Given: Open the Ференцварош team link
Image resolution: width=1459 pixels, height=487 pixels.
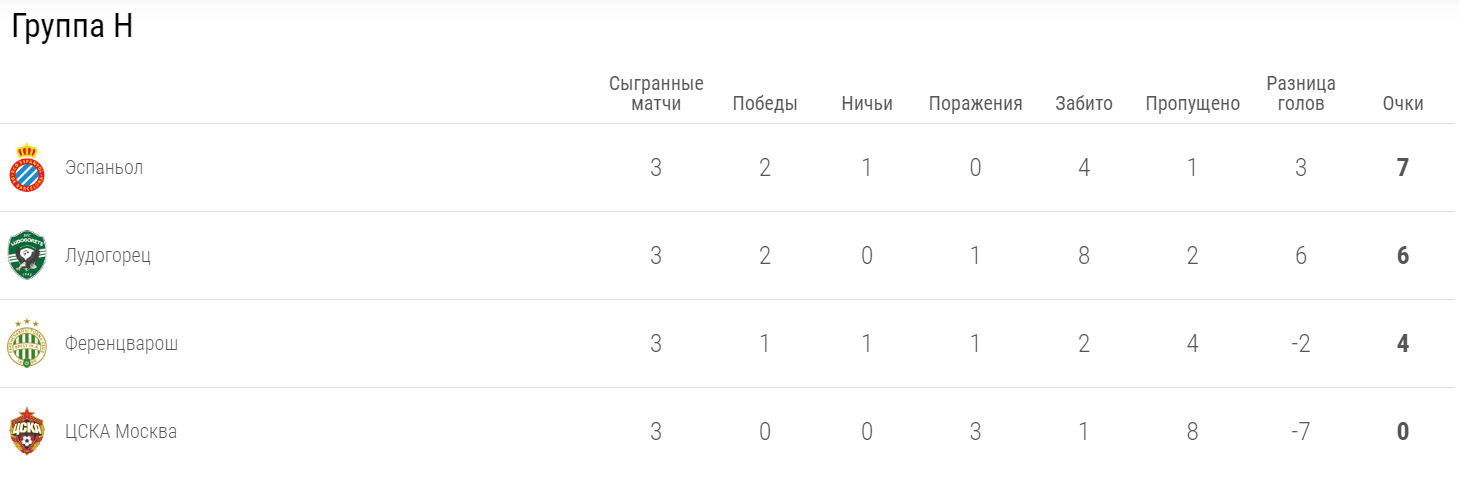Looking at the screenshot, I should pyautogui.click(x=121, y=343).
